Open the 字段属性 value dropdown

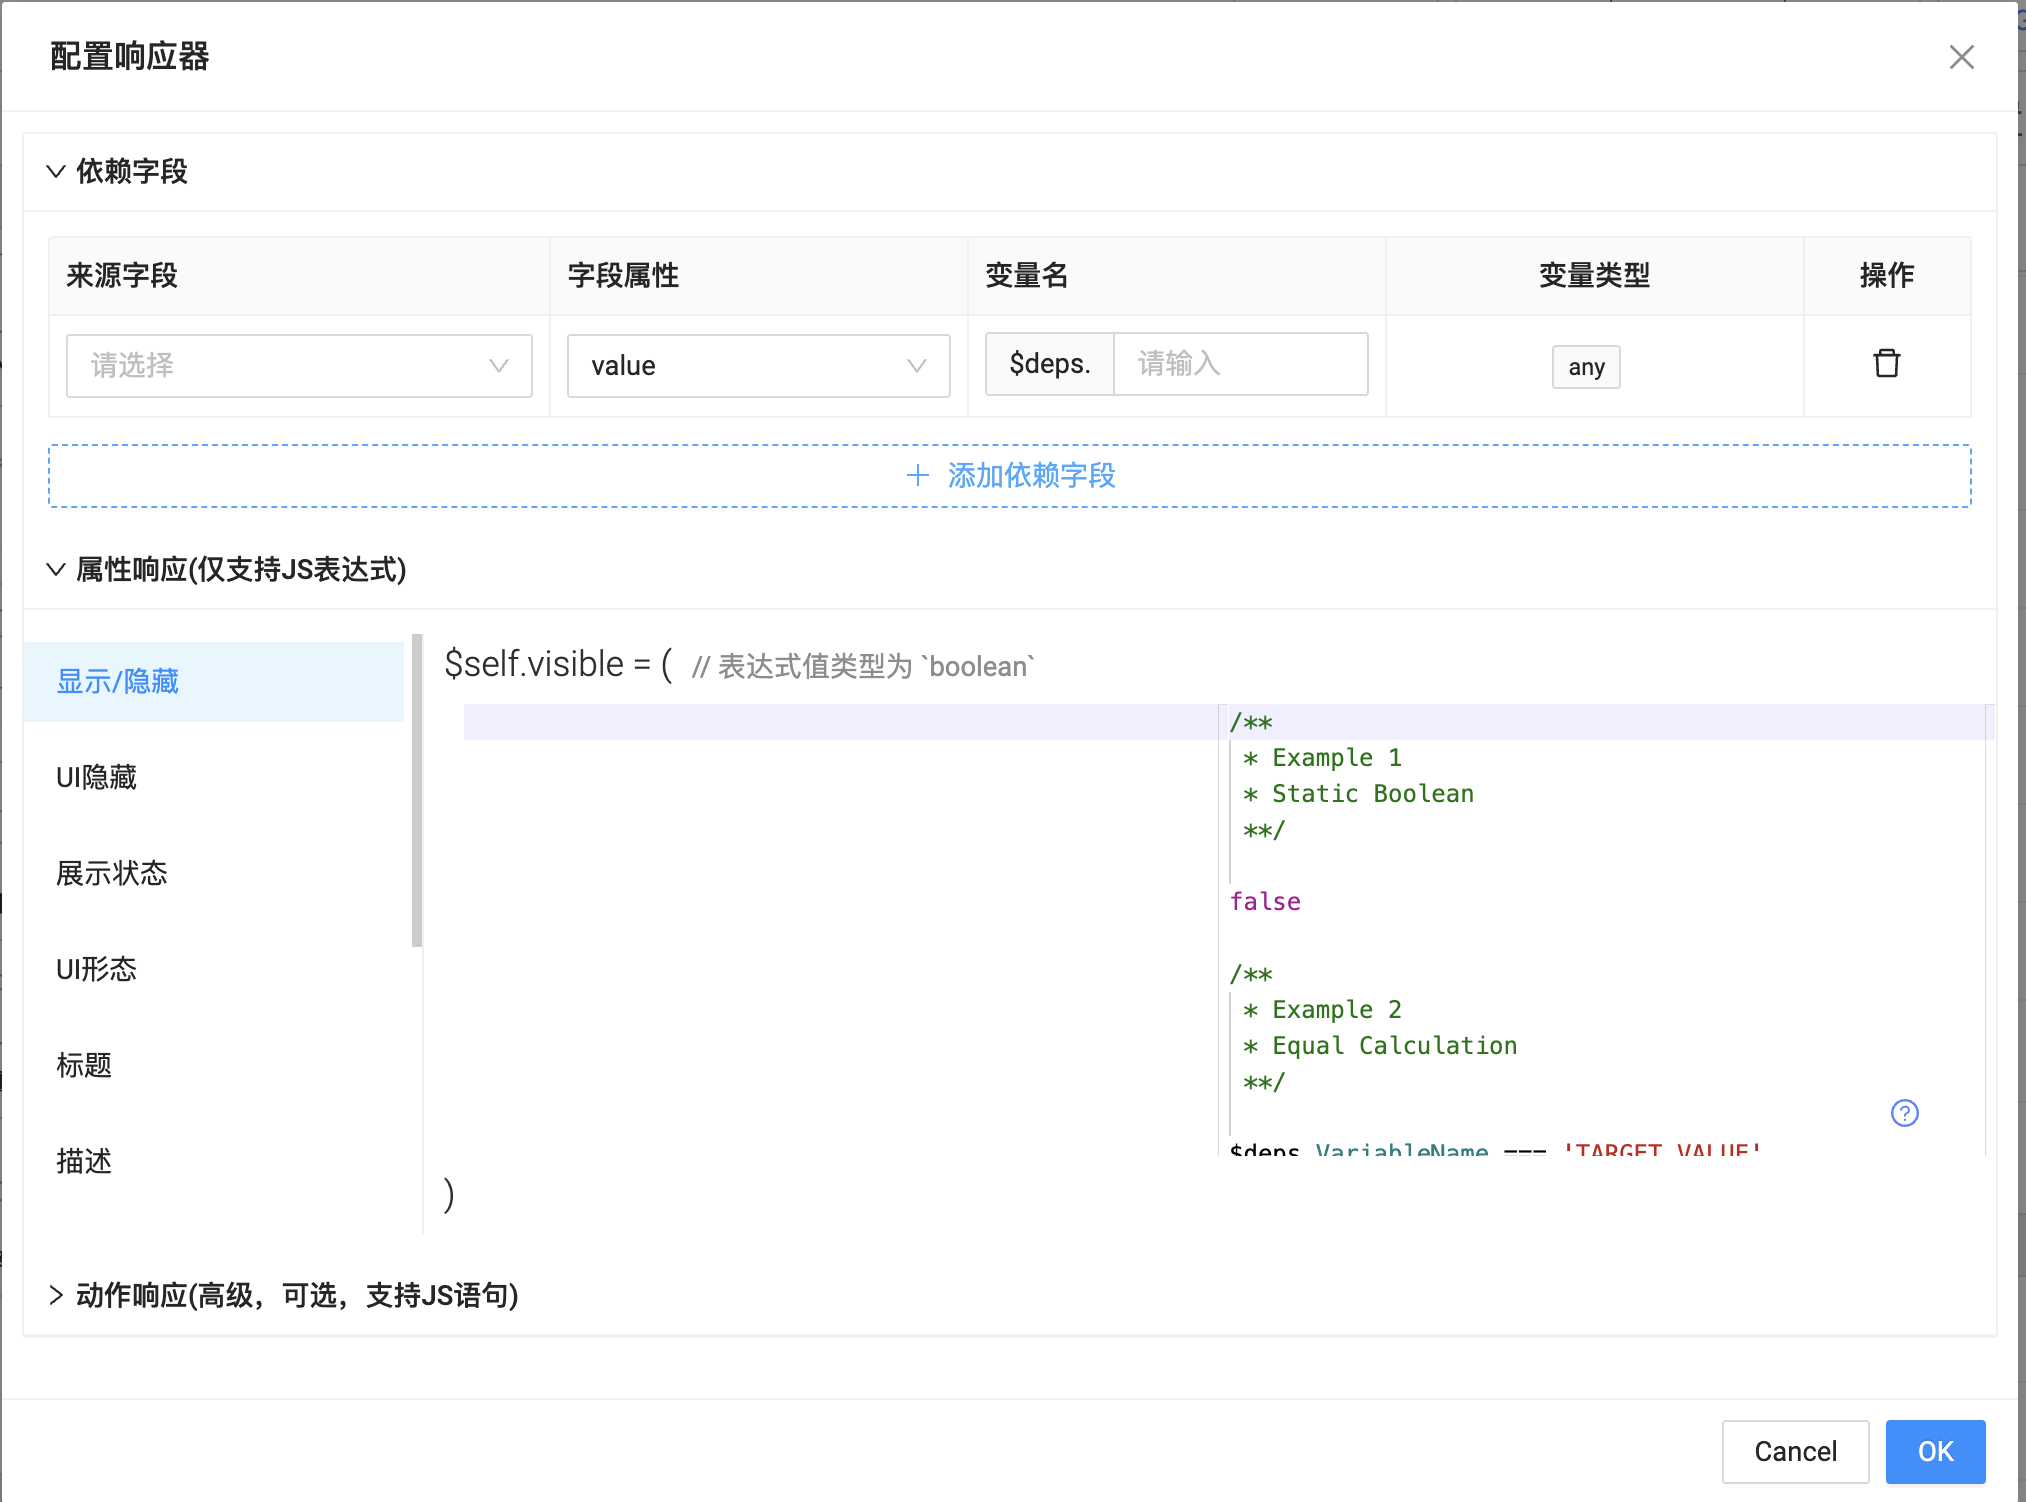[758, 366]
